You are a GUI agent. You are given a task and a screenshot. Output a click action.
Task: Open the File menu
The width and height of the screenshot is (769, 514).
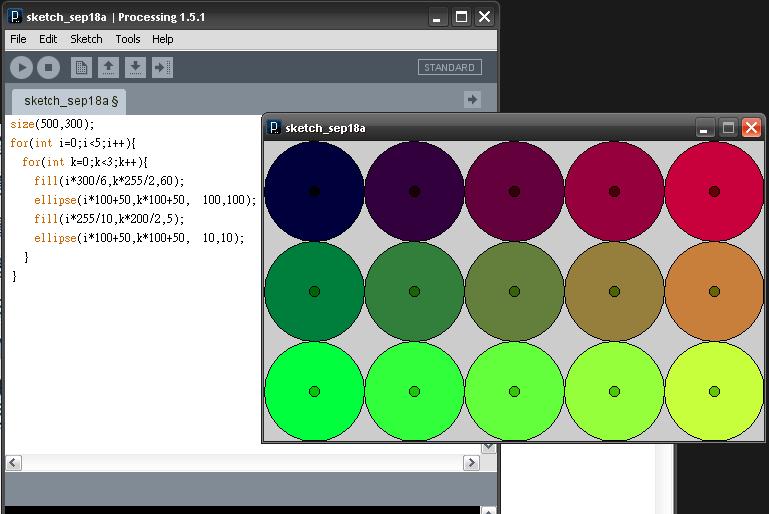[18, 39]
